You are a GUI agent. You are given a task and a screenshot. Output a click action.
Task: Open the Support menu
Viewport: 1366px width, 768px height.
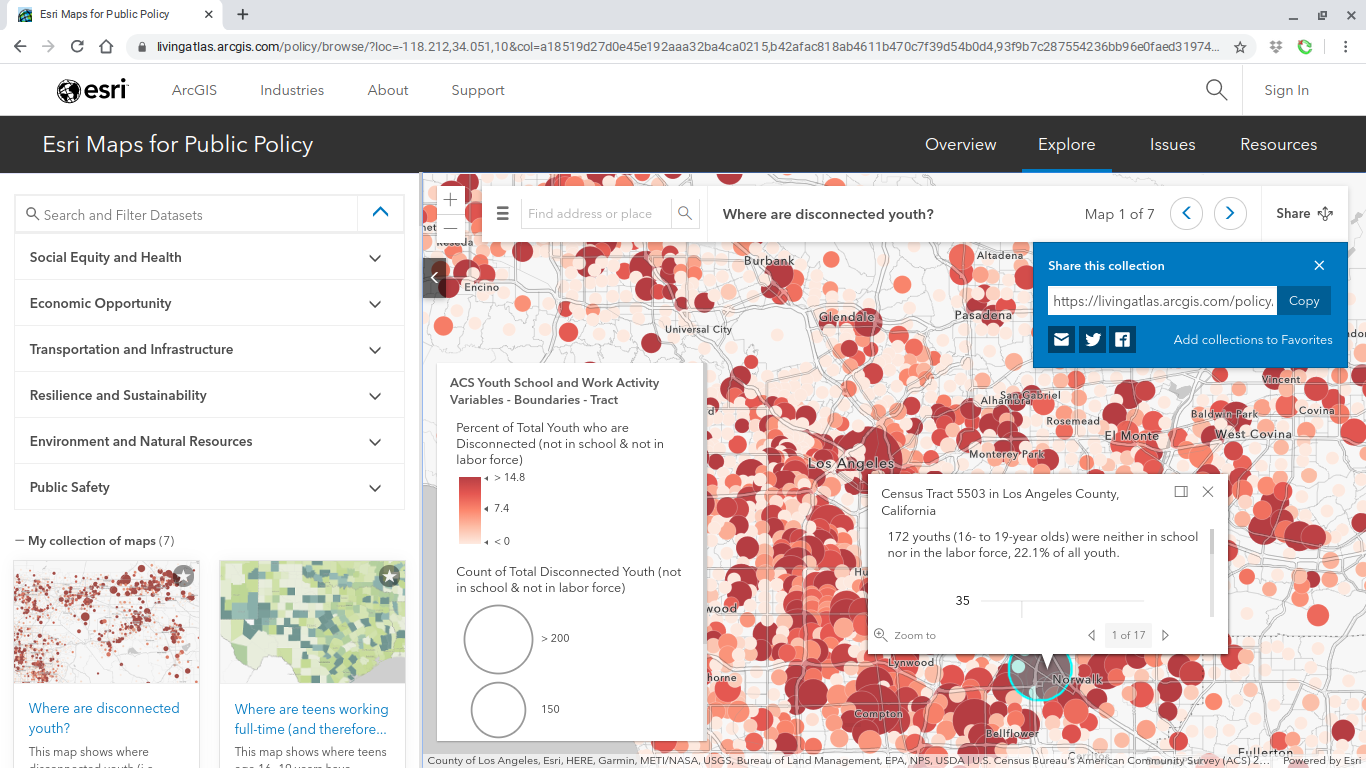478,90
